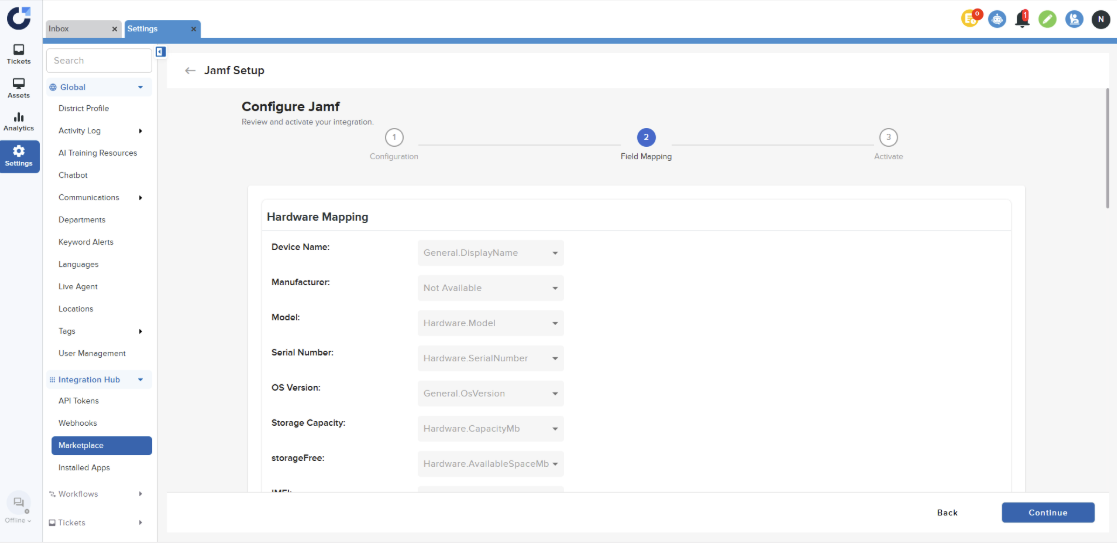1117x543 pixels.
Task: Select Installed Apps in Integration Hub
Action: [x=84, y=467]
